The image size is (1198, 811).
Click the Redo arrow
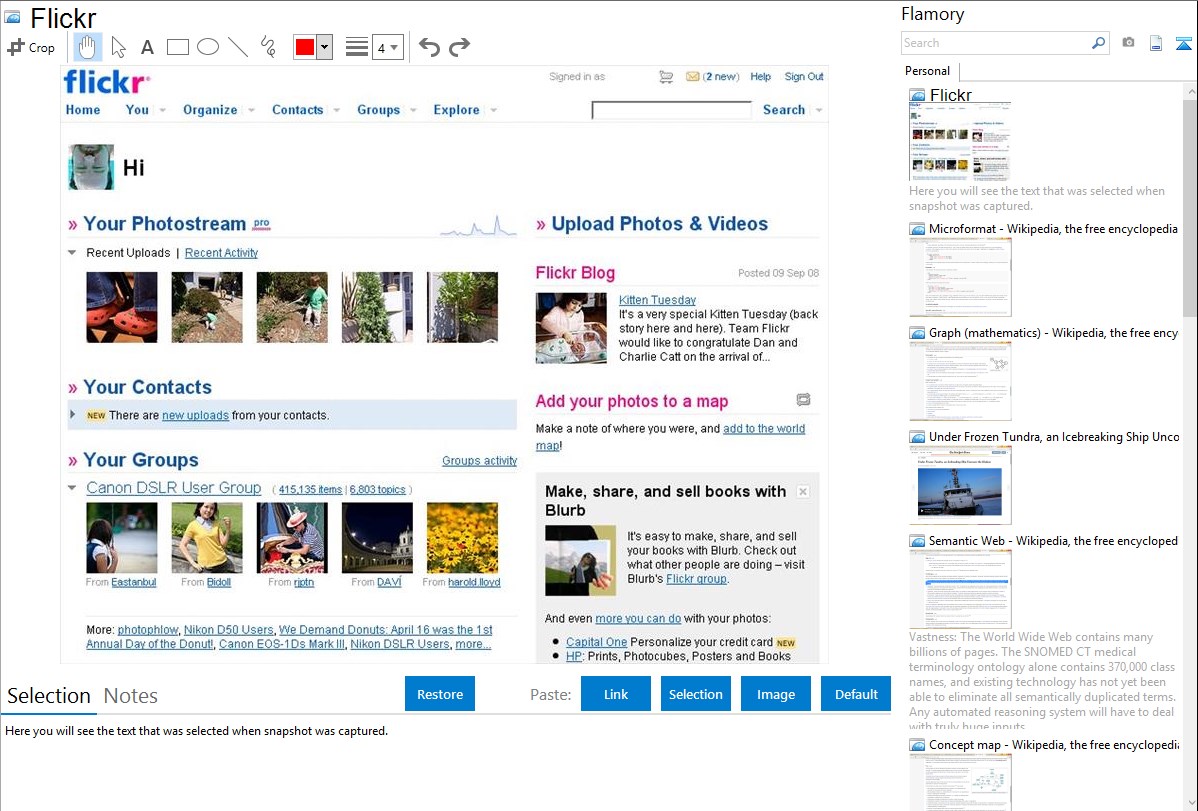point(459,47)
